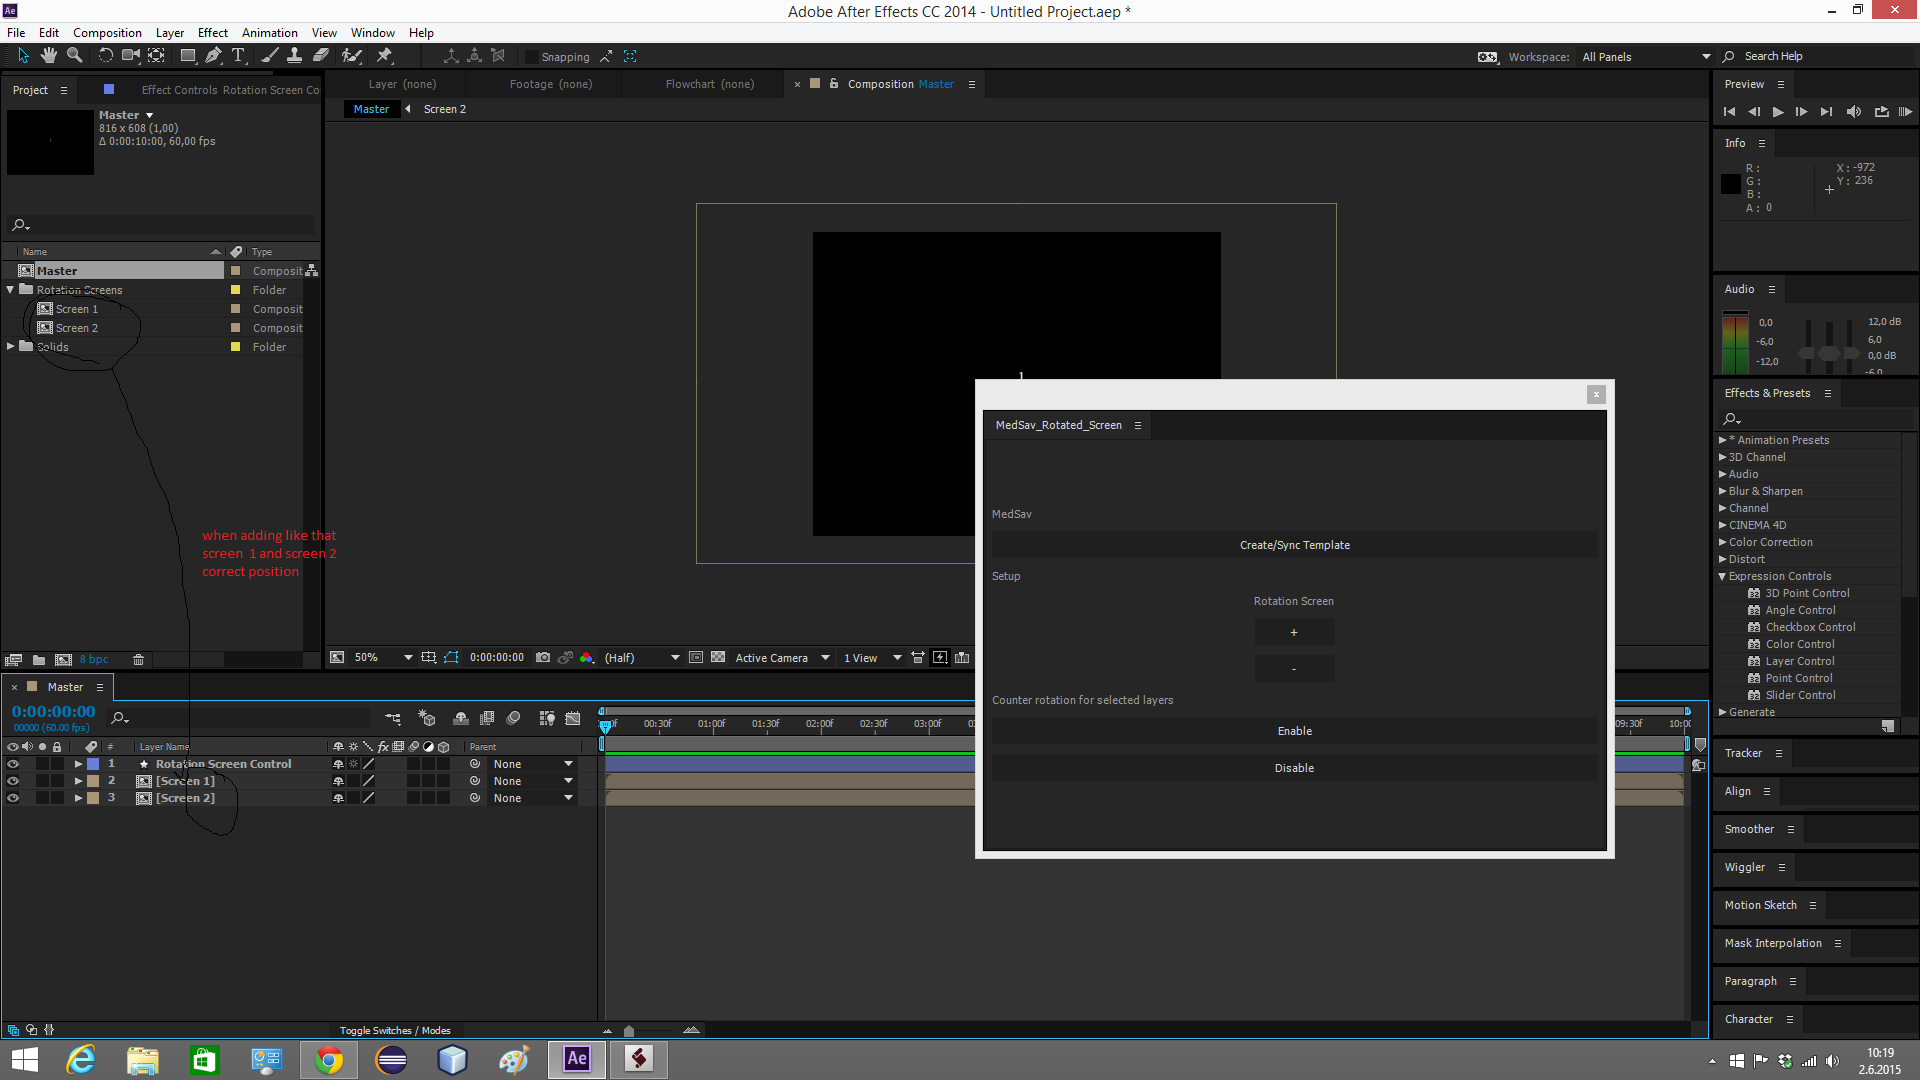Switch to the Effect Controls tab
The image size is (1920, 1080).
point(230,90)
